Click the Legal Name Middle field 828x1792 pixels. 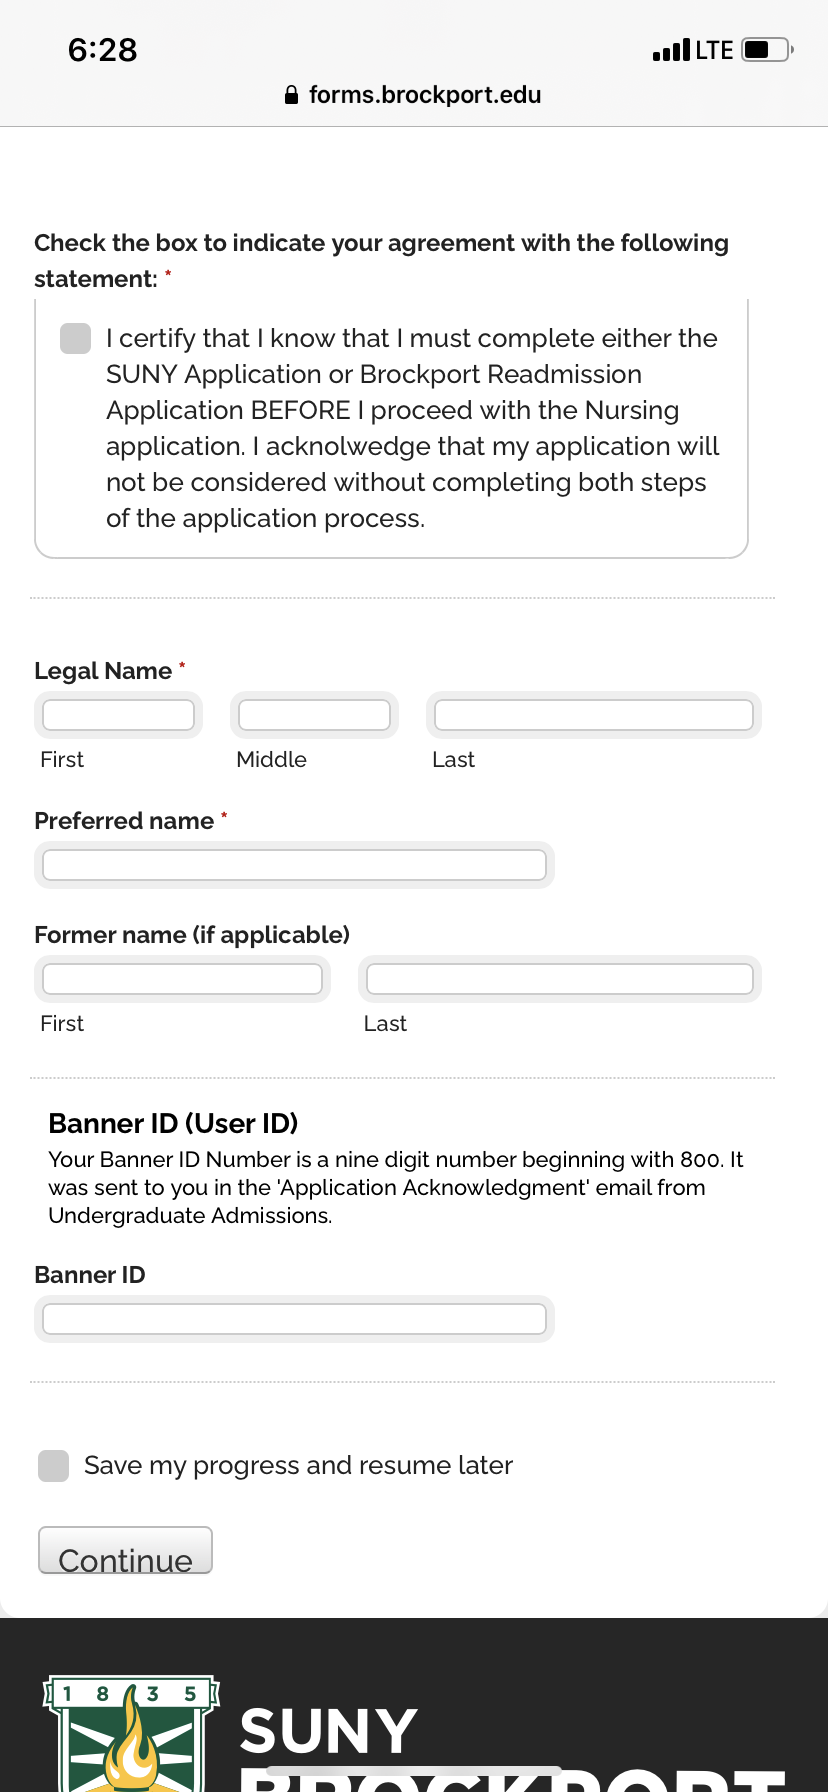314,715
